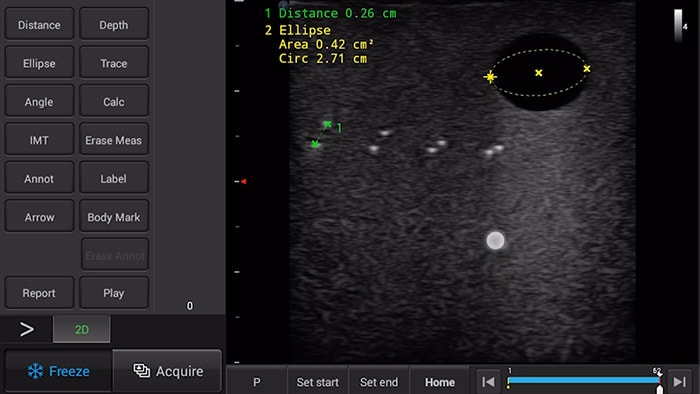
Task: Click the Acquire image button
Action: (167, 371)
